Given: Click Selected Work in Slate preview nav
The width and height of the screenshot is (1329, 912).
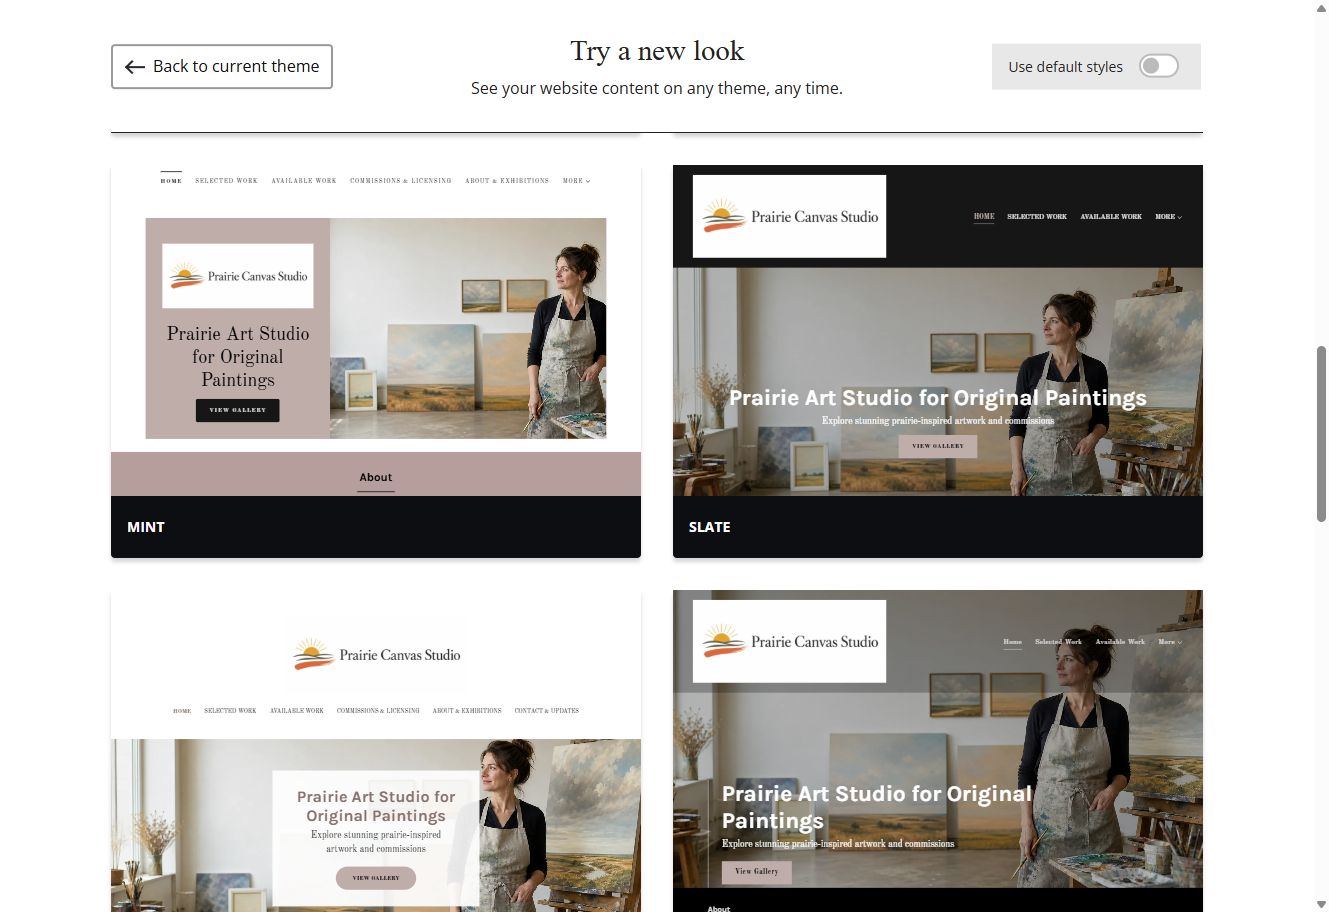Looking at the screenshot, I should point(1037,216).
